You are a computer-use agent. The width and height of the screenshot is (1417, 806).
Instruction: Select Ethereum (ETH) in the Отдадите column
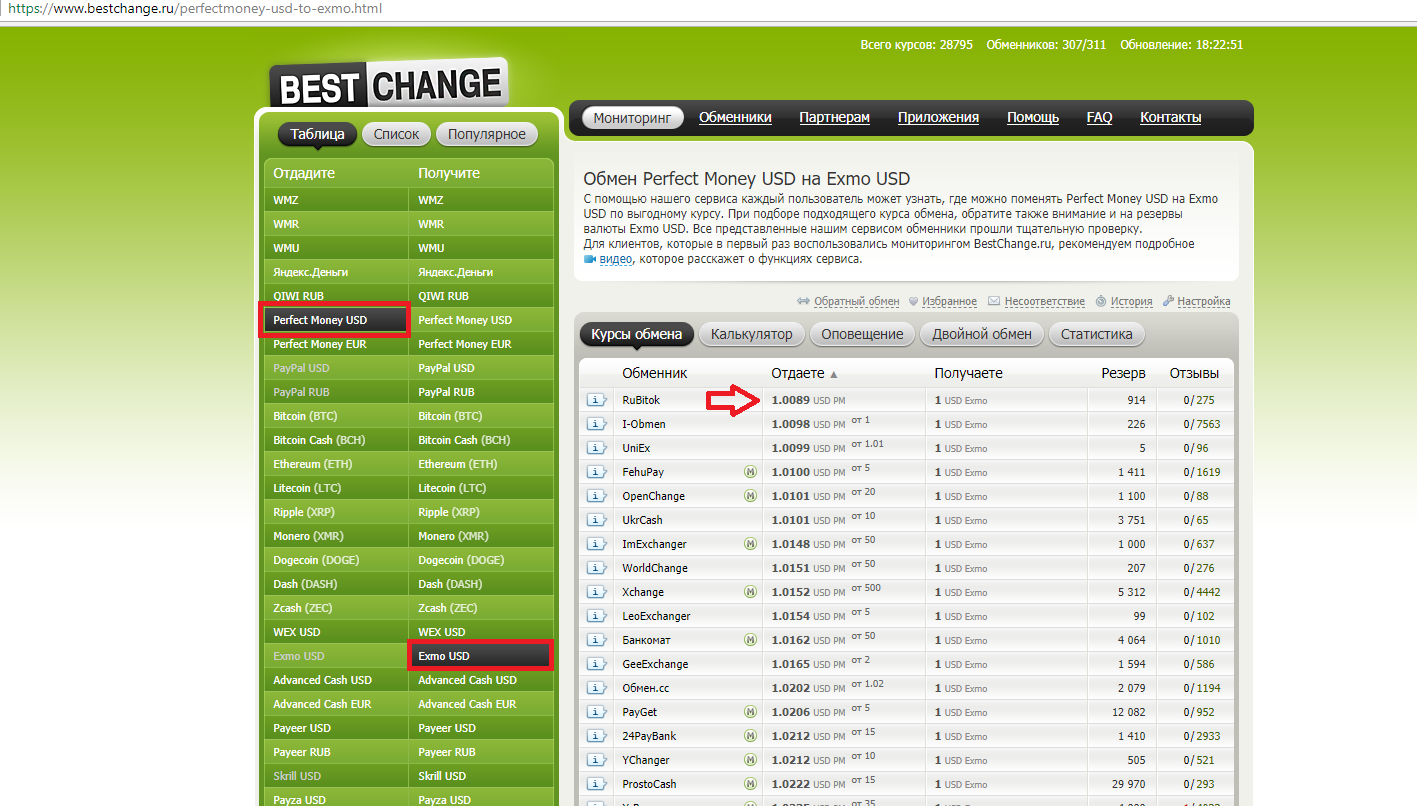coord(336,464)
